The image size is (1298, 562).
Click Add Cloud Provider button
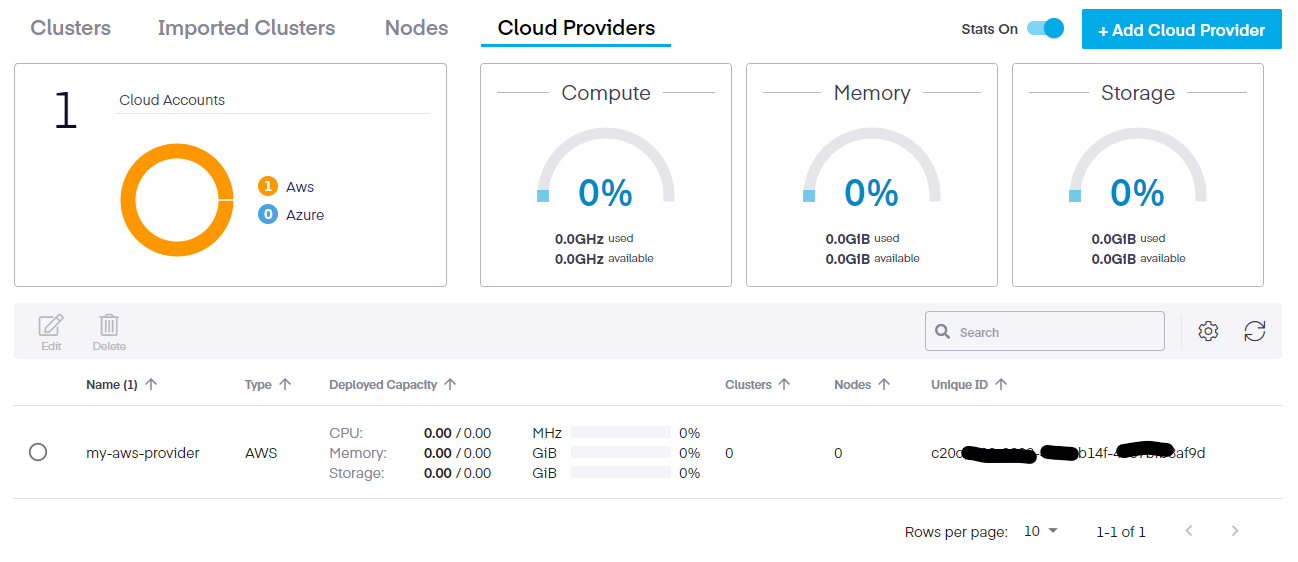1181,30
